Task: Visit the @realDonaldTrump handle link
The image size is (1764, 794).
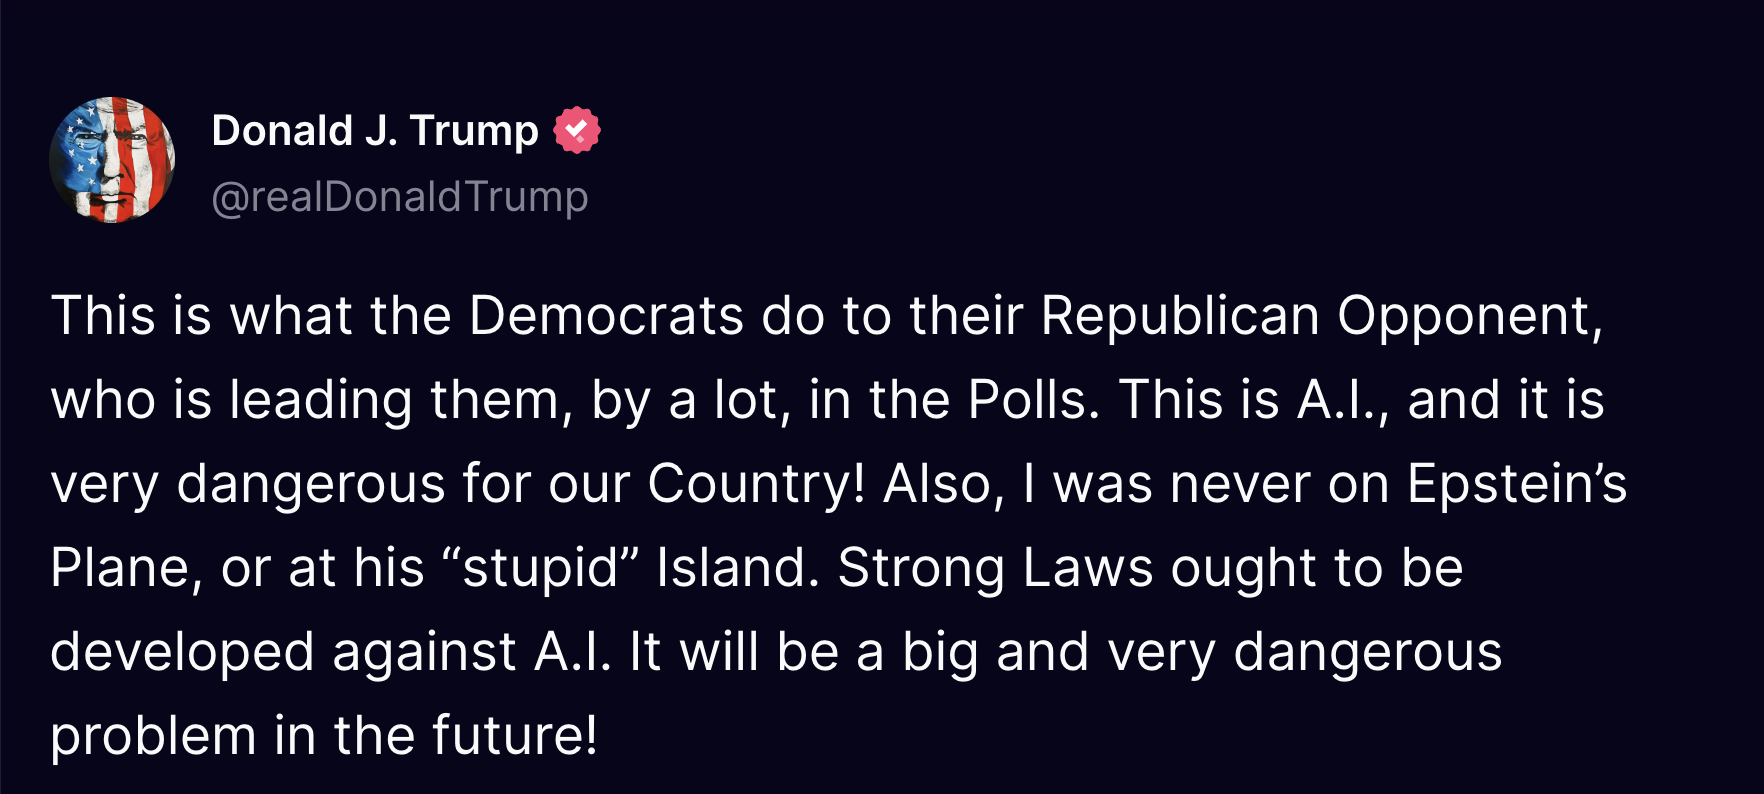Action: pyautogui.click(x=400, y=197)
